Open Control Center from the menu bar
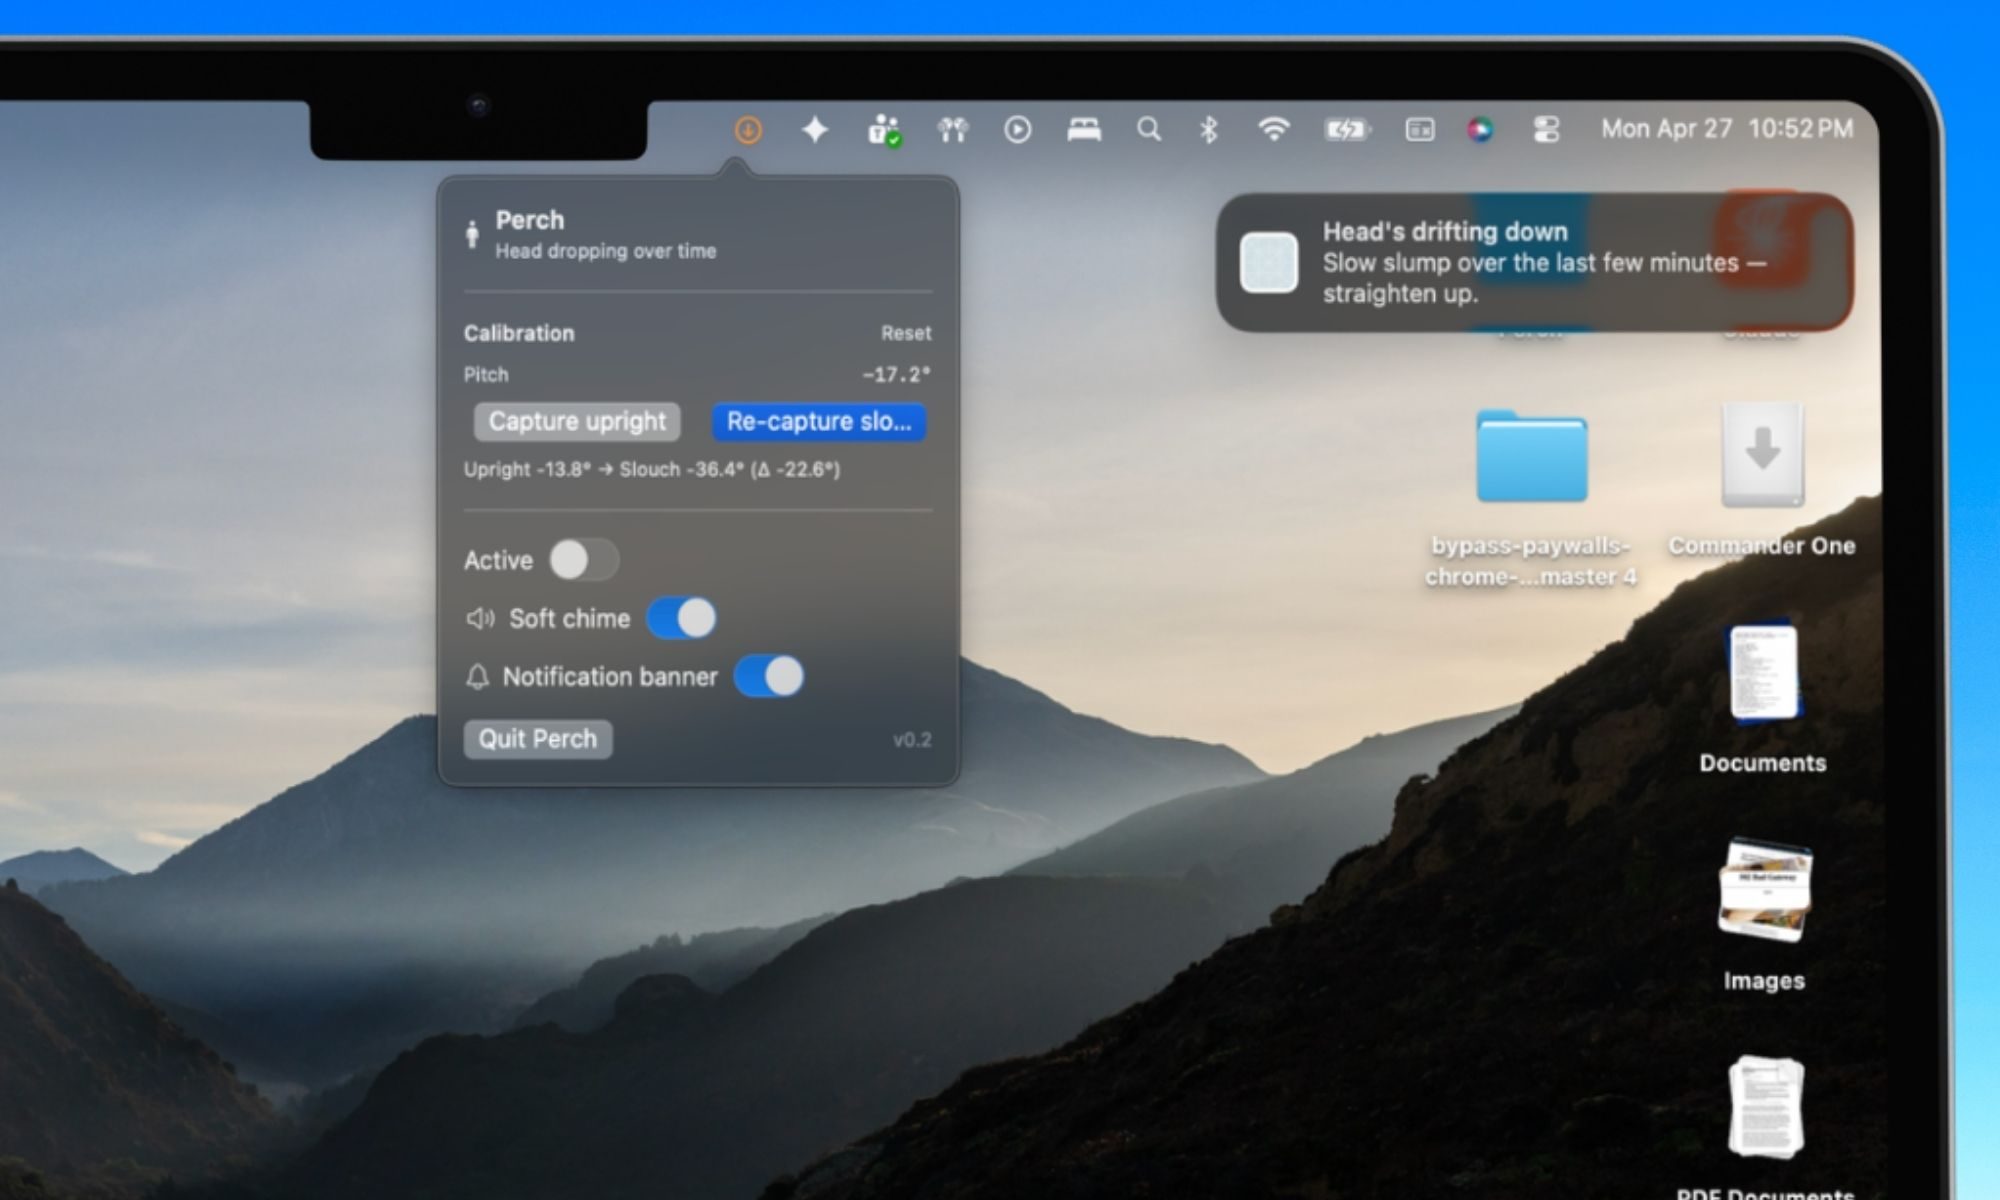Image resolution: width=2000 pixels, height=1200 pixels. (x=1546, y=130)
